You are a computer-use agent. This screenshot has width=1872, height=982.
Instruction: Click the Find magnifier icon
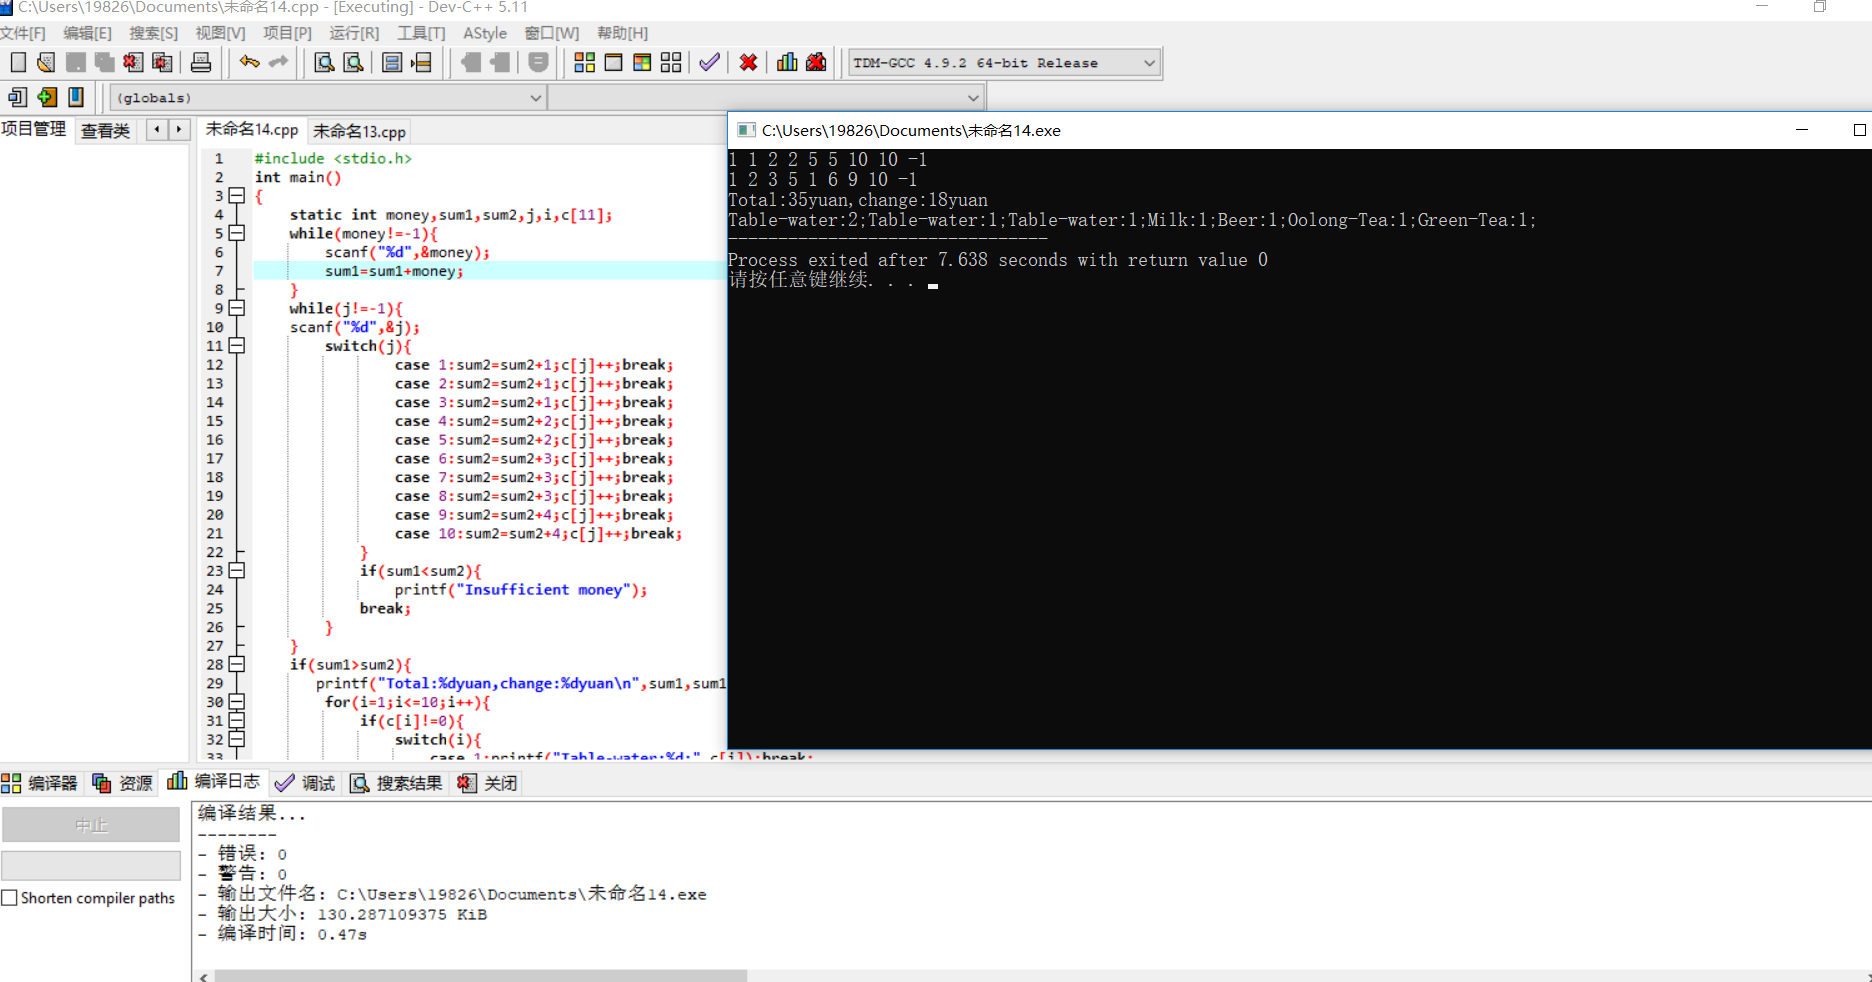(324, 62)
